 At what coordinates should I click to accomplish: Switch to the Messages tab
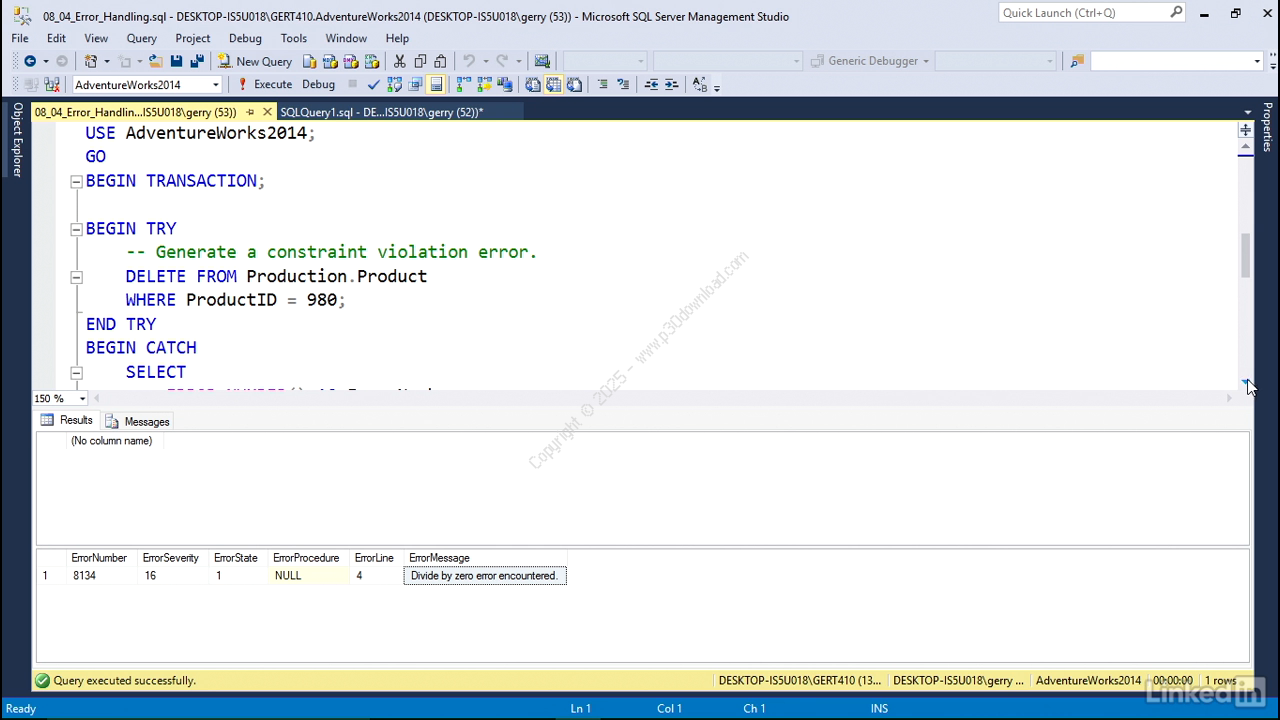coord(137,421)
